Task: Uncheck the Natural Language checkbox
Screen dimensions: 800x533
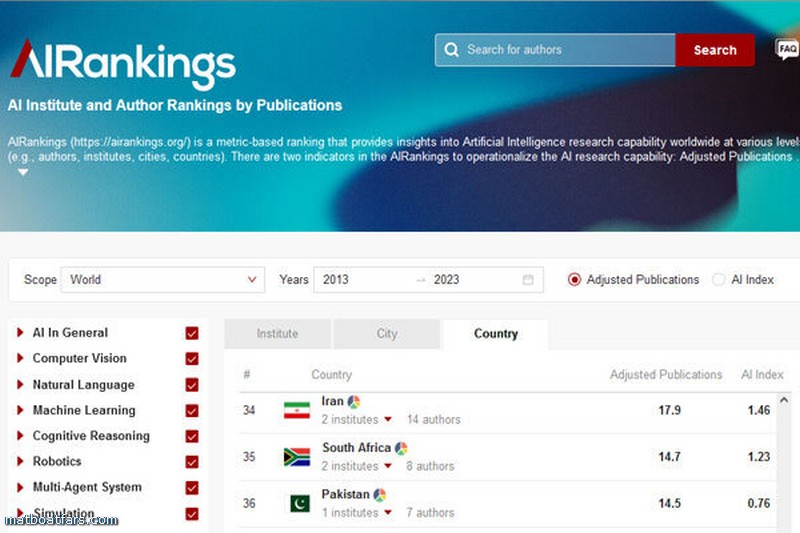Action: click(192, 385)
